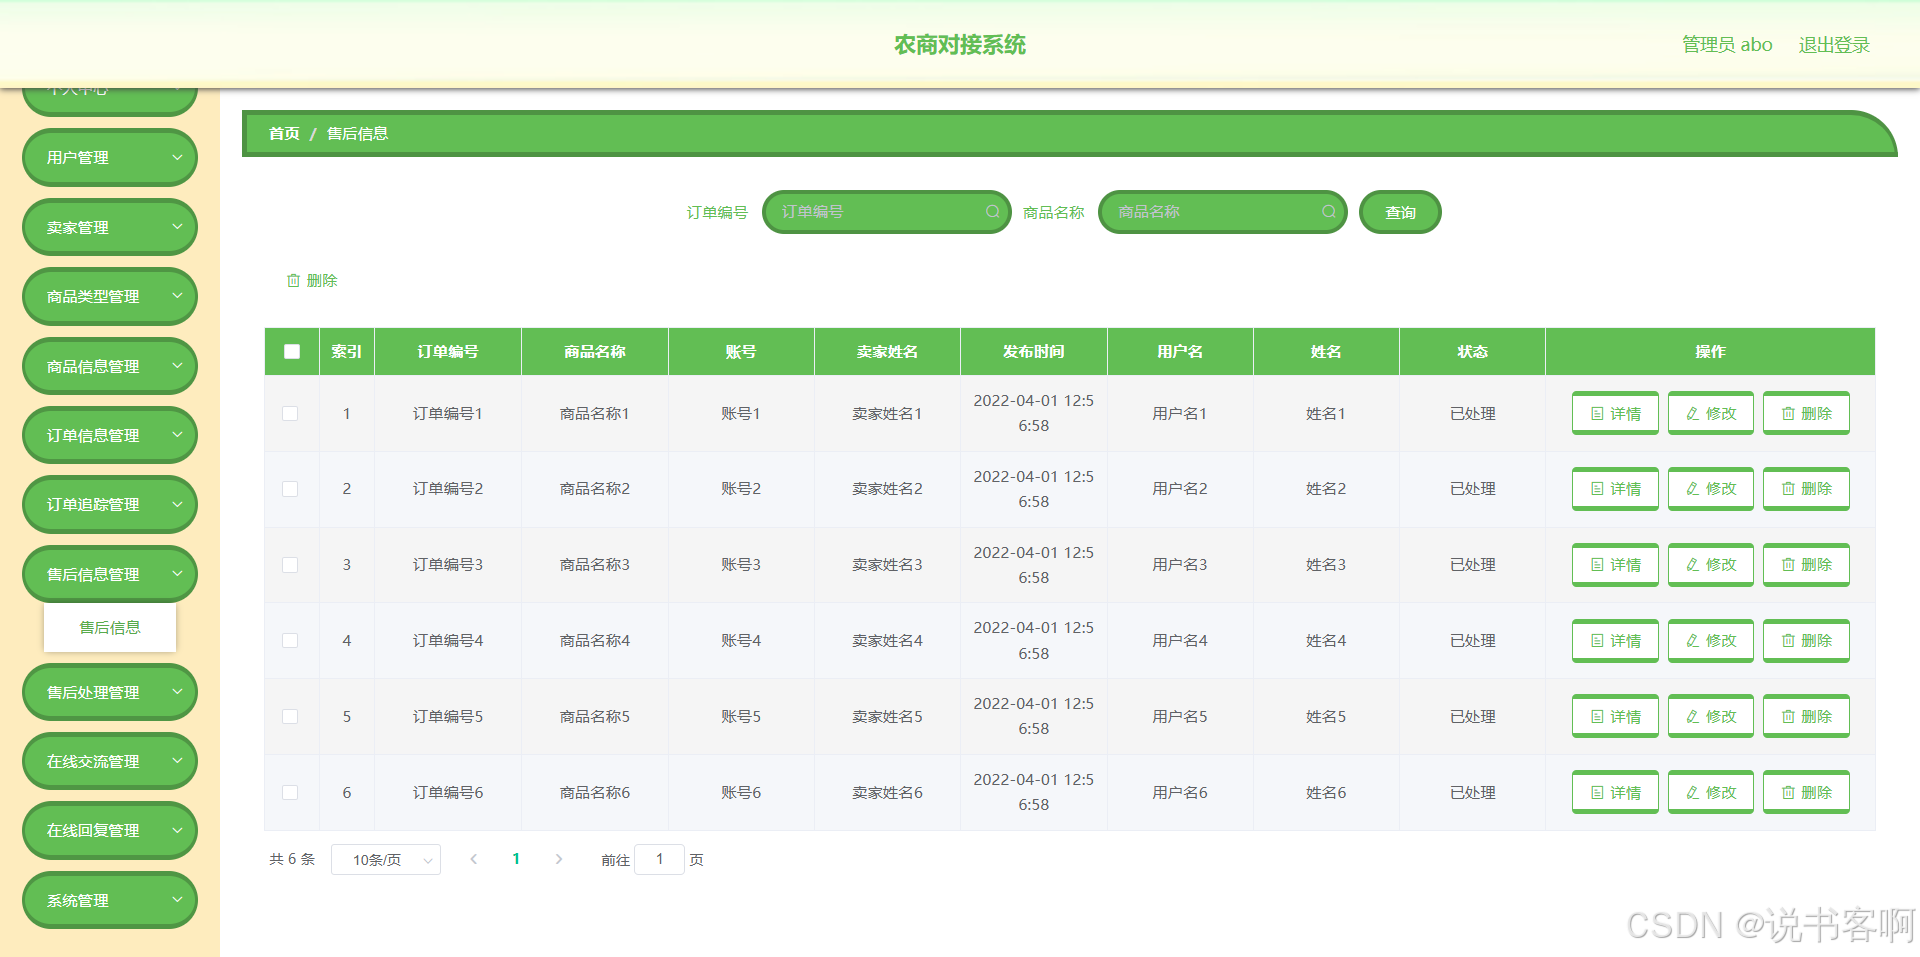Collapse the 售后信息管理 sidebar menu

pos(110,575)
